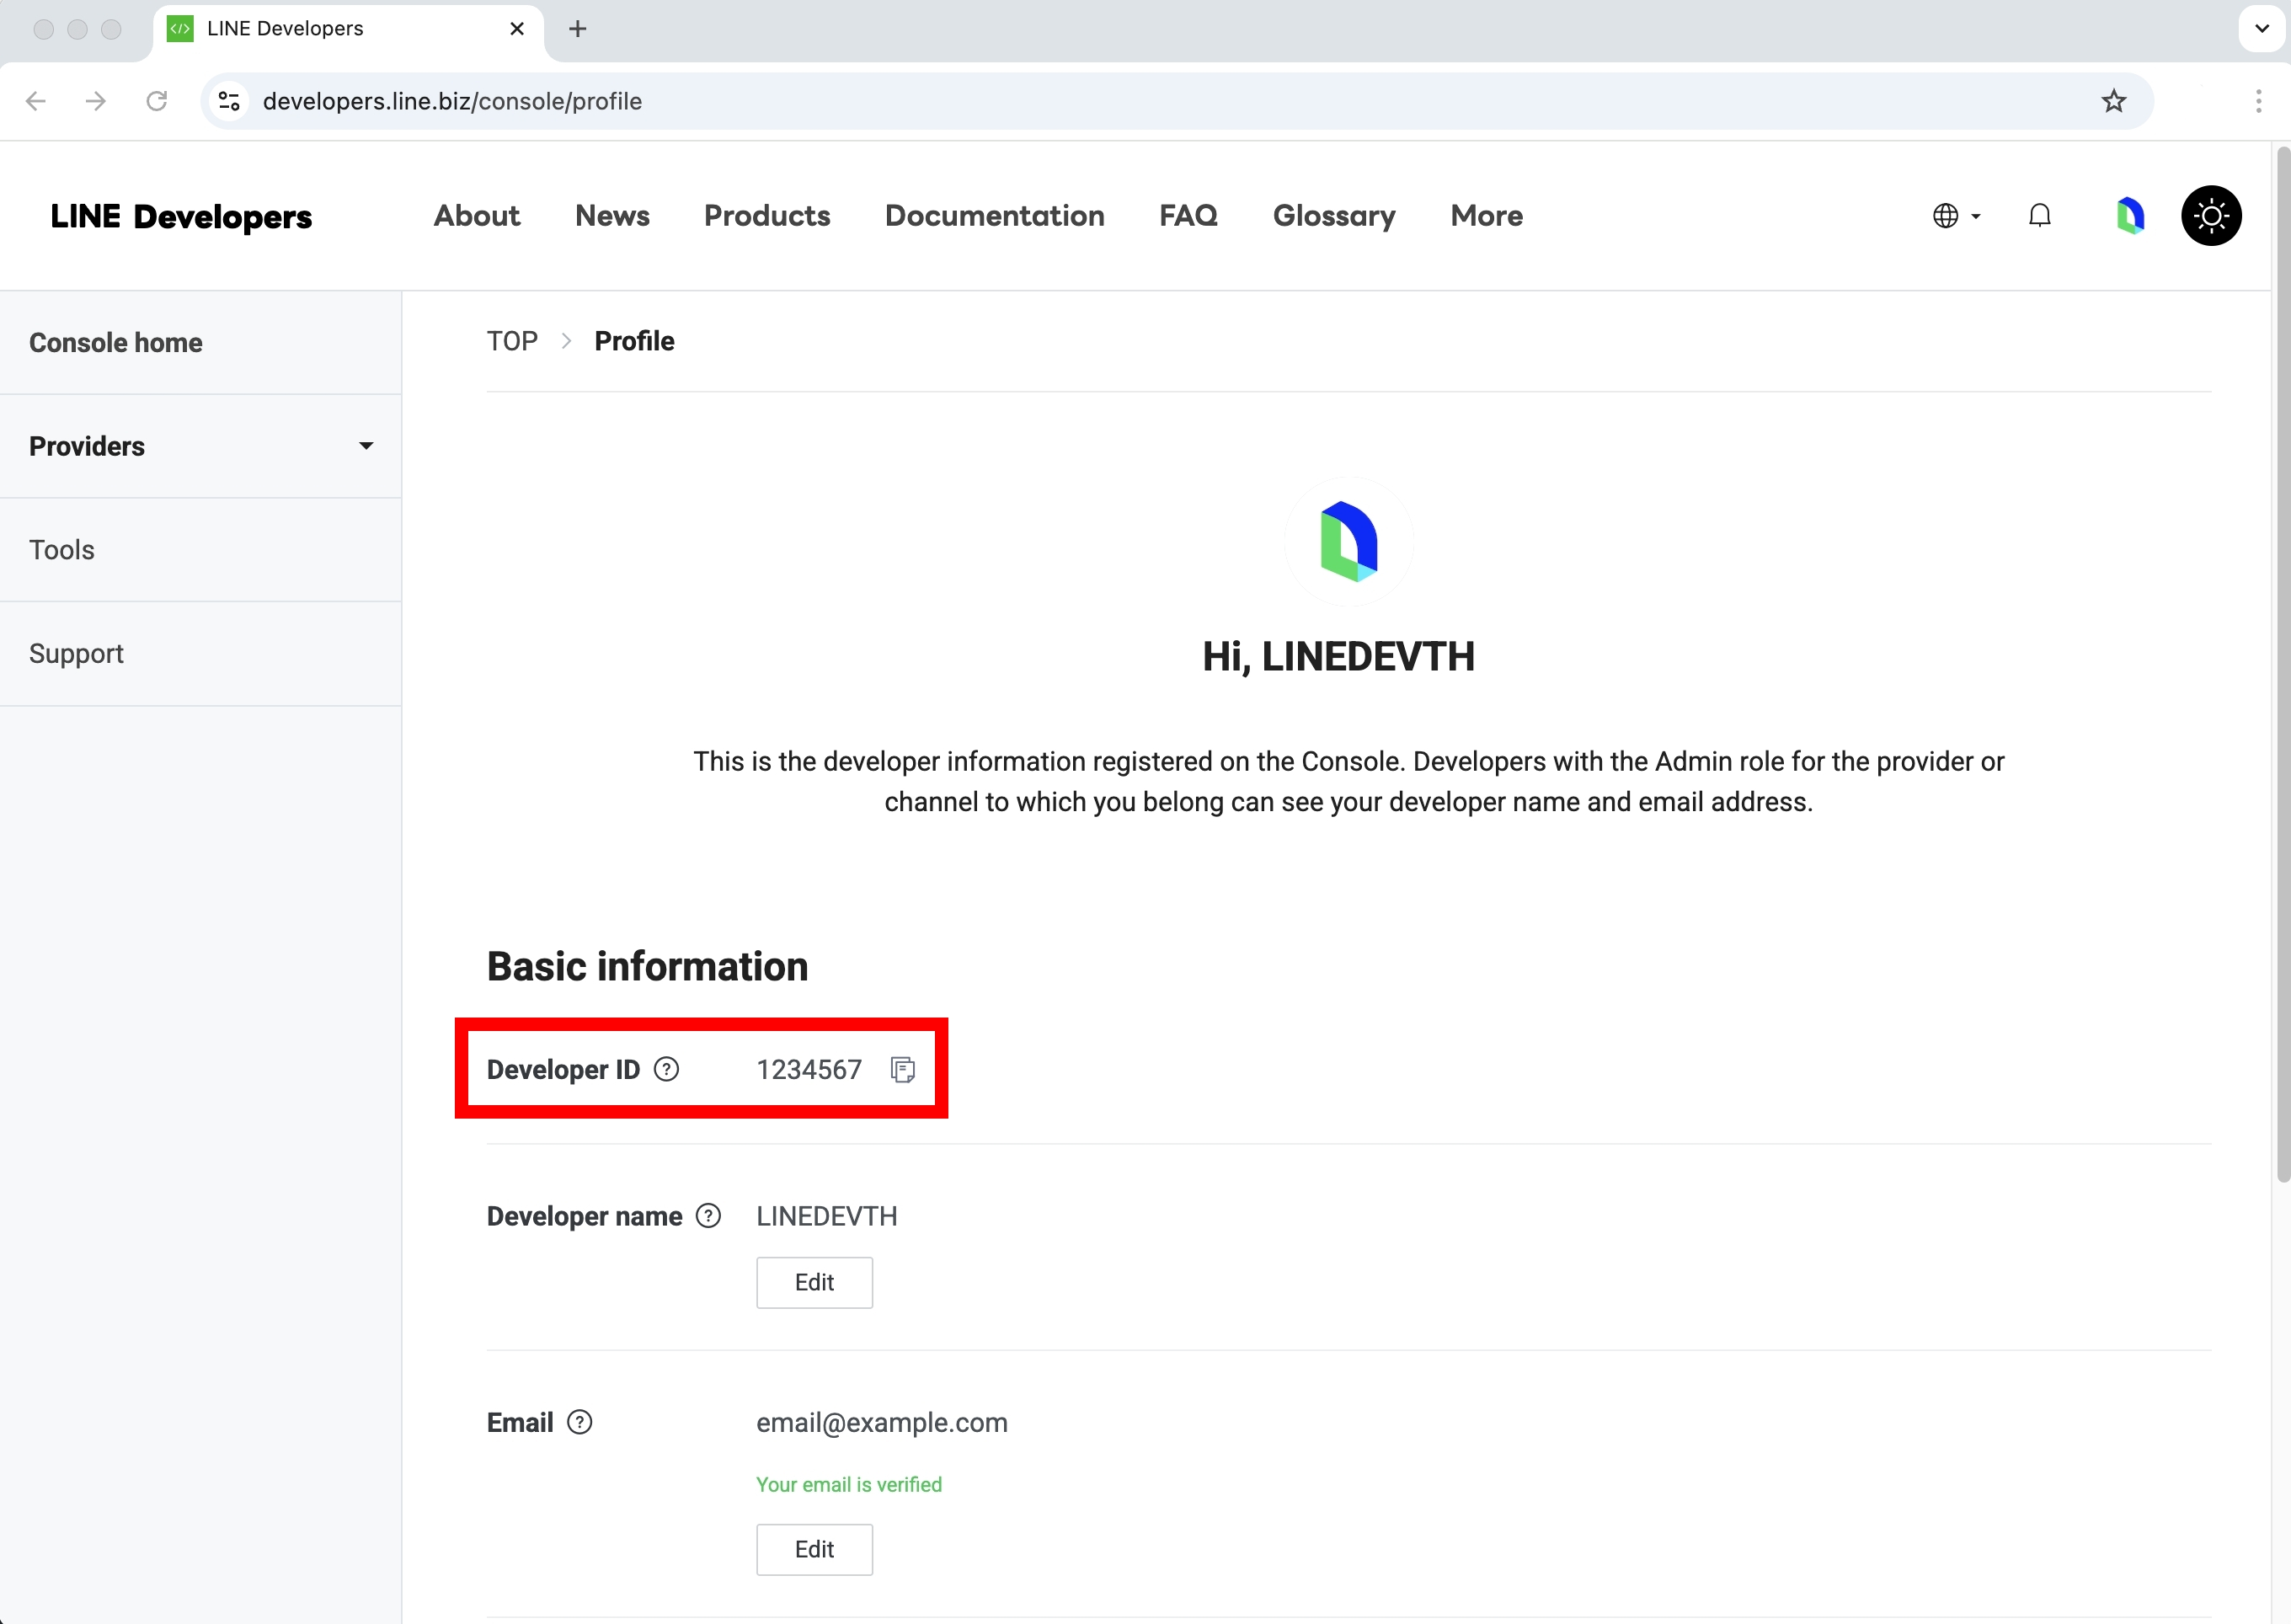Viewport: 2291px width, 1624px height.
Task: Click the help icon next to Email
Action: (579, 1421)
